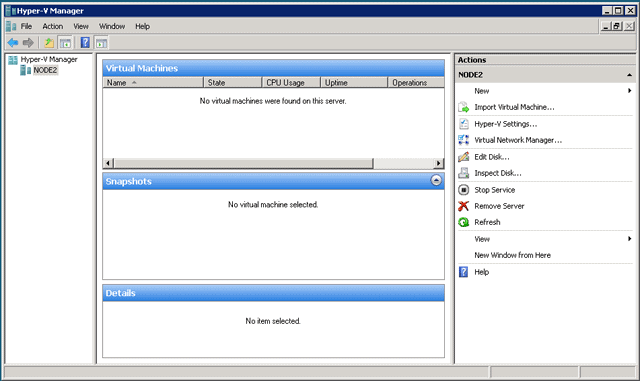640x381 pixels.
Task: Click the red X Remove Server icon
Action: [x=463, y=206]
